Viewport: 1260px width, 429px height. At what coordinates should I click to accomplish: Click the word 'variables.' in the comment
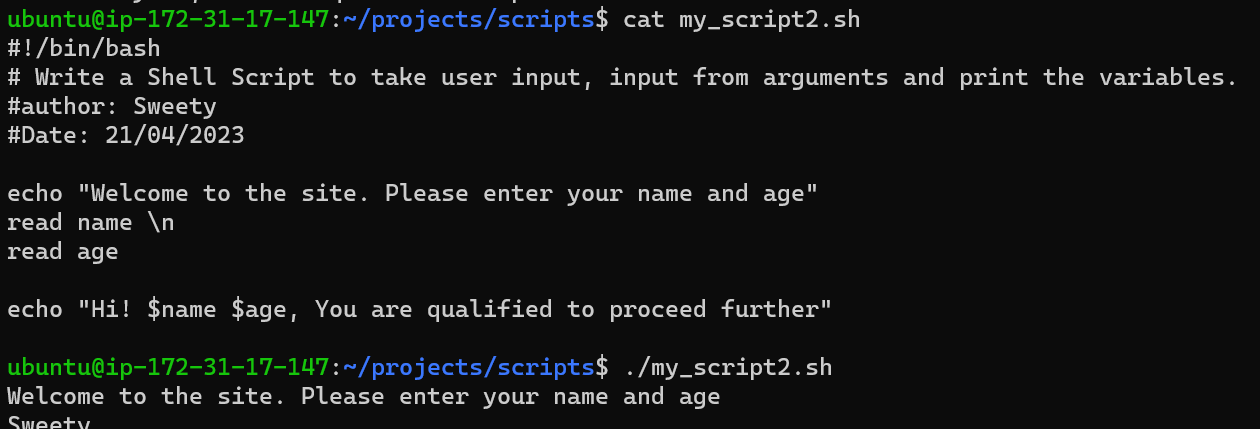(x=1168, y=77)
